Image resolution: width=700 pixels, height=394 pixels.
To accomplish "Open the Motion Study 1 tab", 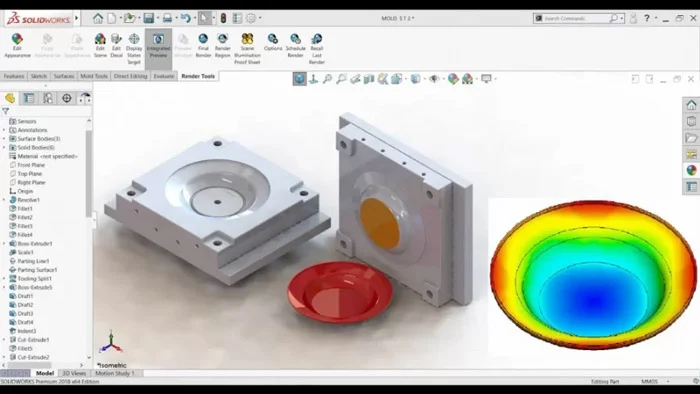I will pos(115,373).
